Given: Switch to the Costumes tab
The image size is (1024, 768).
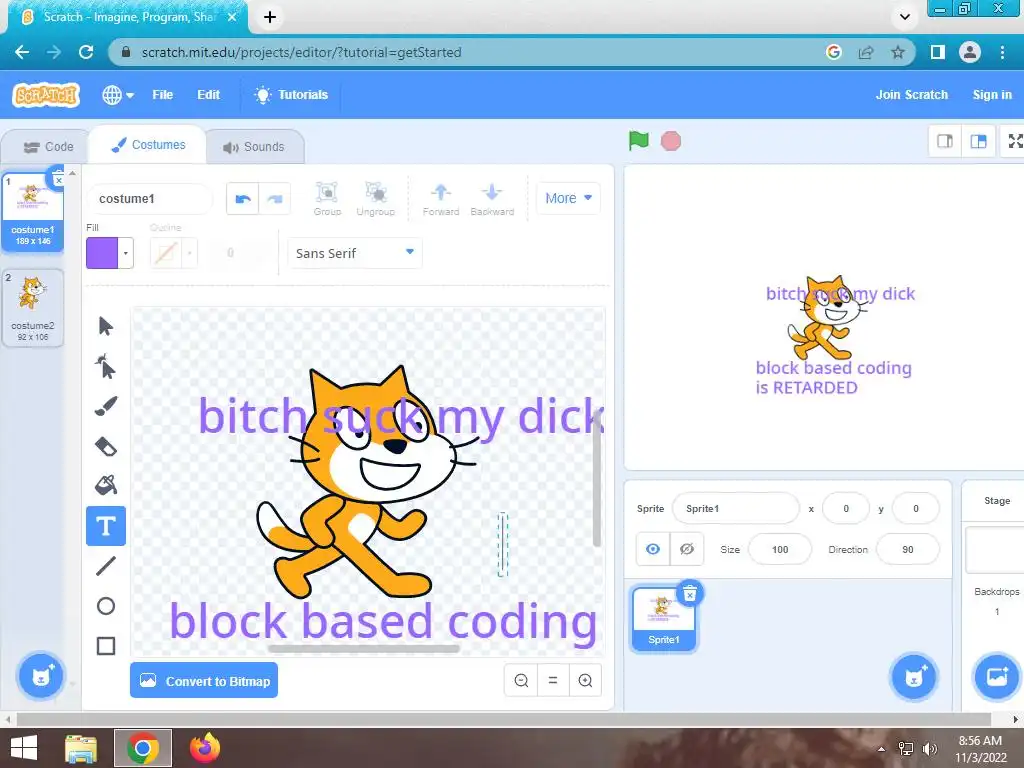Looking at the screenshot, I should pos(148,144).
